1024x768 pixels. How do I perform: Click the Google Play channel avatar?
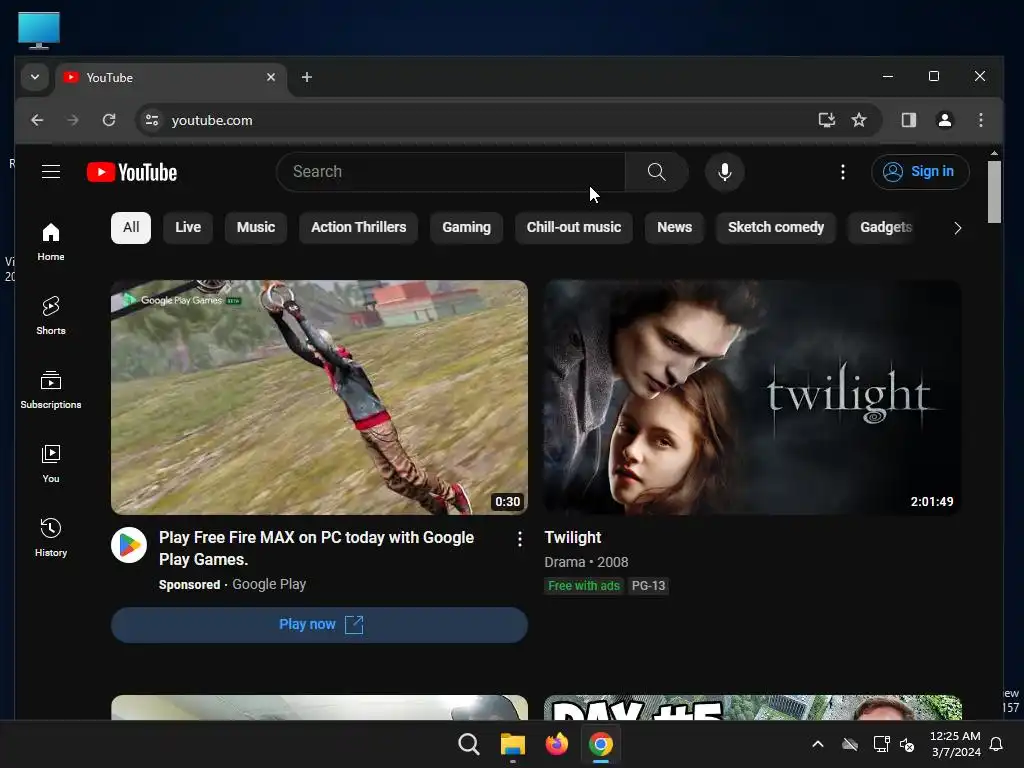click(129, 545)
